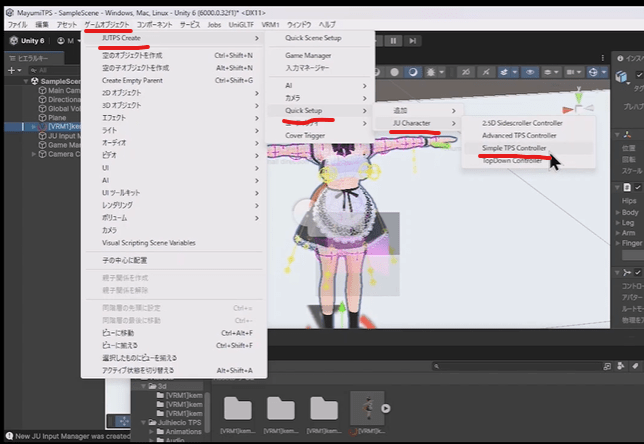Select Simple TPS Controller in submenu
The height and width of the screenshot is (444, 644).
(x=514, y=148)
